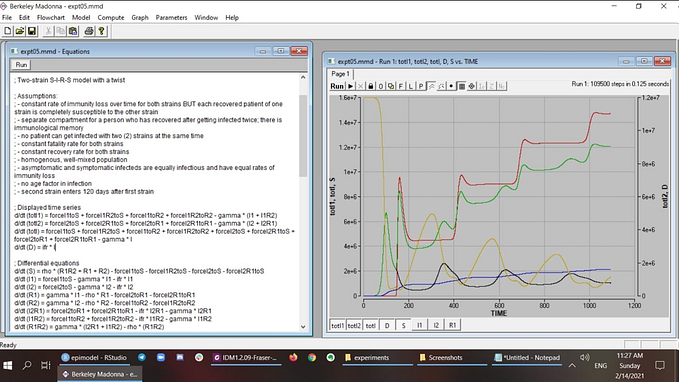Click the Readout crosshair button
This screenshot has height=382, width=679.
tap(472, 86)
